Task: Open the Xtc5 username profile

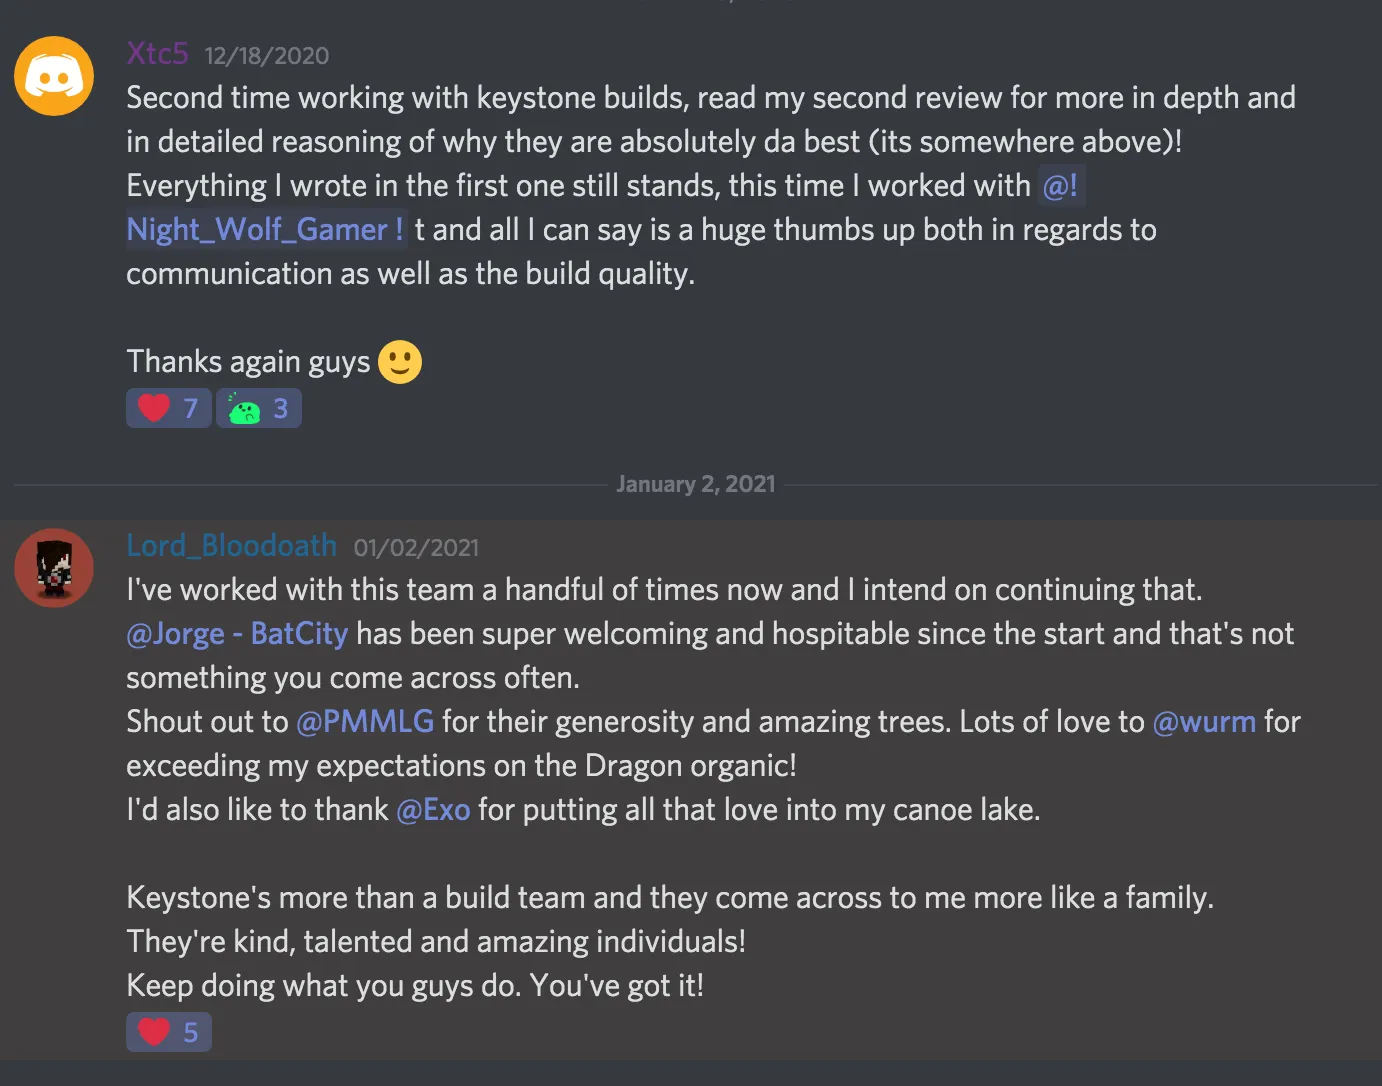Action: 157,53
